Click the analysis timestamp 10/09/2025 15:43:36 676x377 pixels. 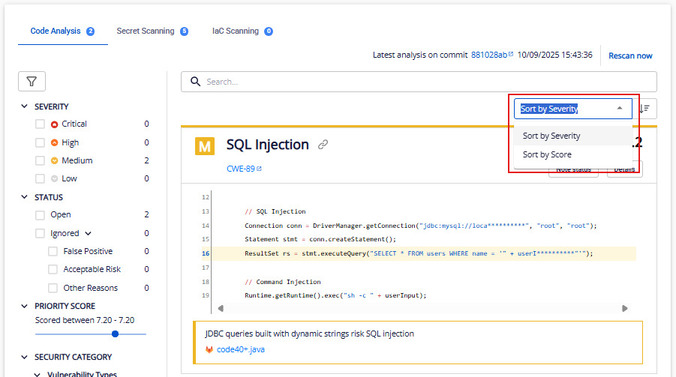(x=555, y=55)
